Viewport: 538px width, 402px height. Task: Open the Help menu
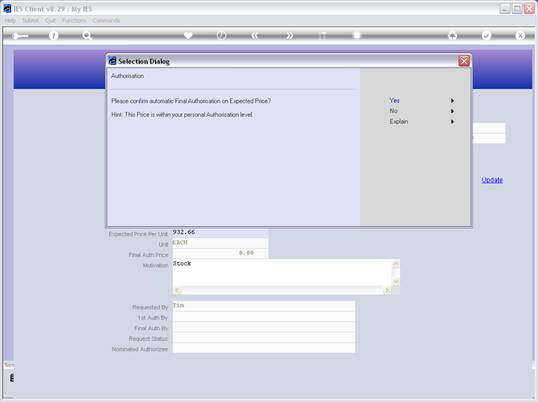pos(10,21)
